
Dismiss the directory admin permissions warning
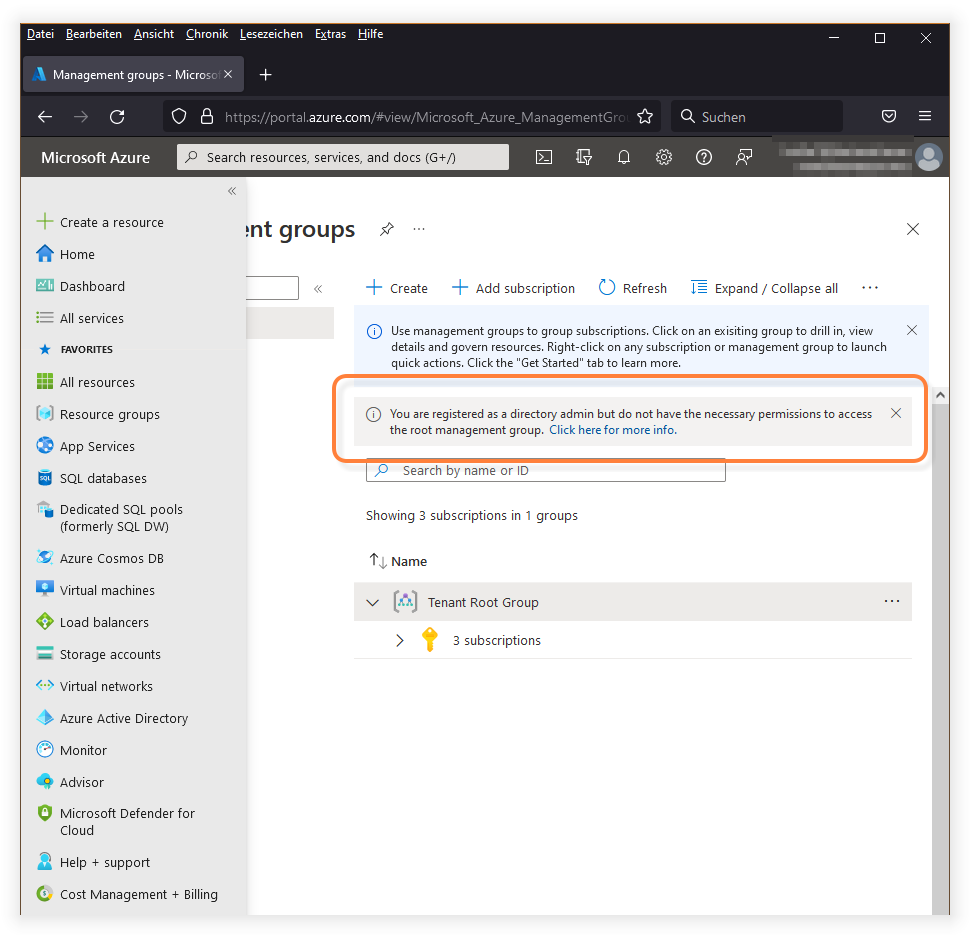(896, 413)
